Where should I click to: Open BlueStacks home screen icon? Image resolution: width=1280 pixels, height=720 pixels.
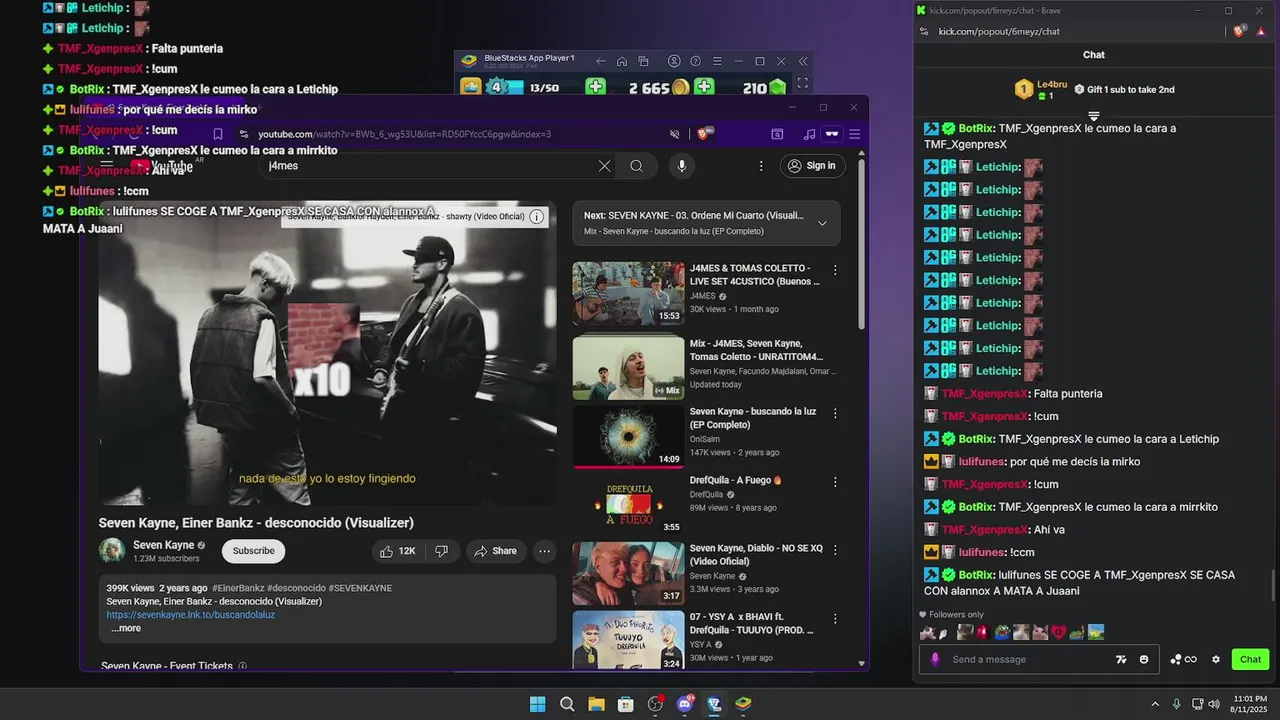pos(622,61)
